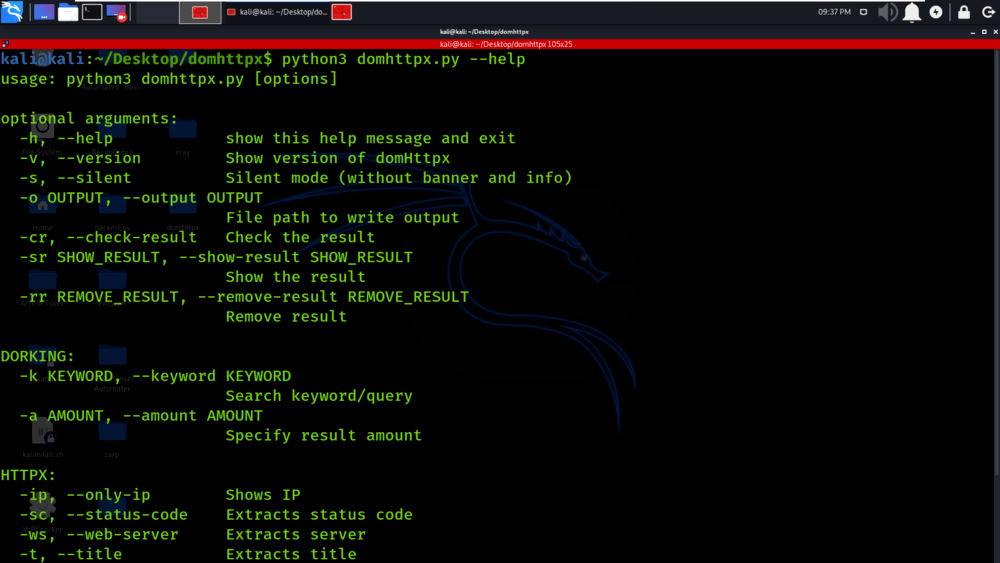This screenshot has height=563, width=1000.
Task: Click 'File path to write output' text
Action: [x=342, y=217]
